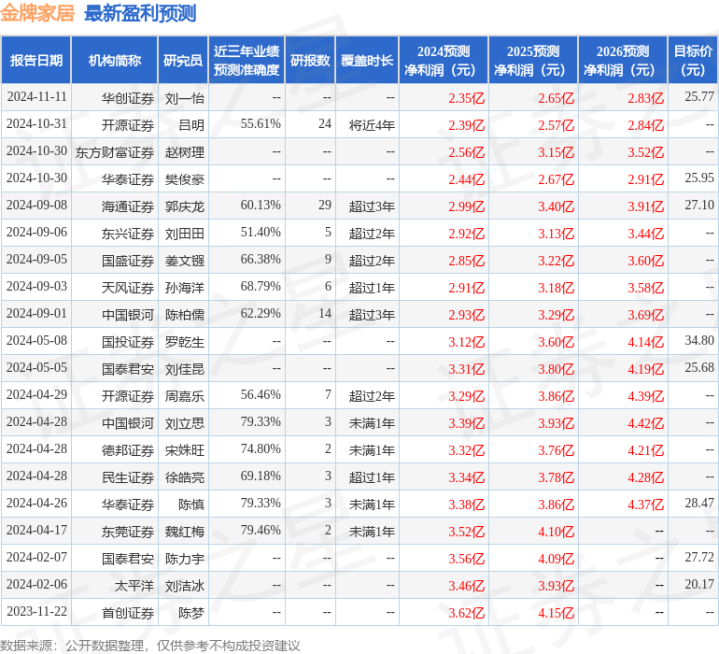This screenshot has width=719, height=654.
Task: Click the 4.15亿 2025 profit forecast
Action: [556, 612]
